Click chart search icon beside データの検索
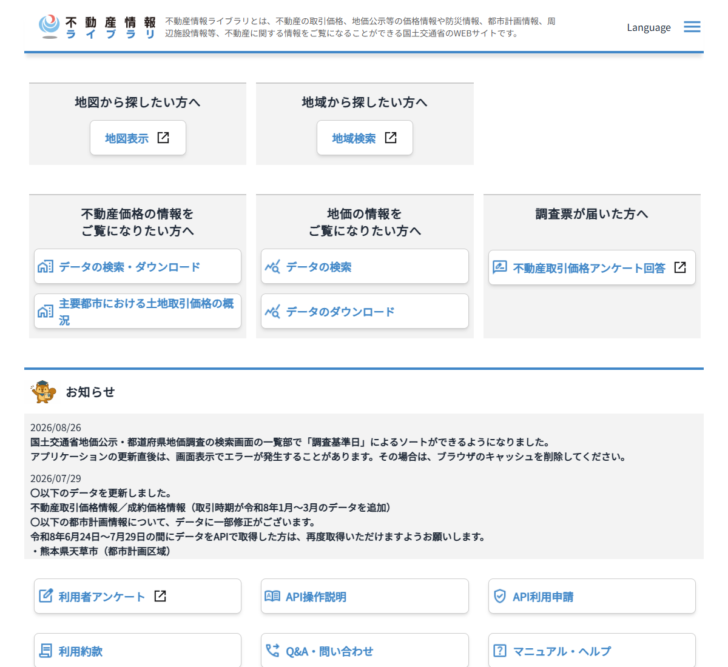 pos(273,266)
